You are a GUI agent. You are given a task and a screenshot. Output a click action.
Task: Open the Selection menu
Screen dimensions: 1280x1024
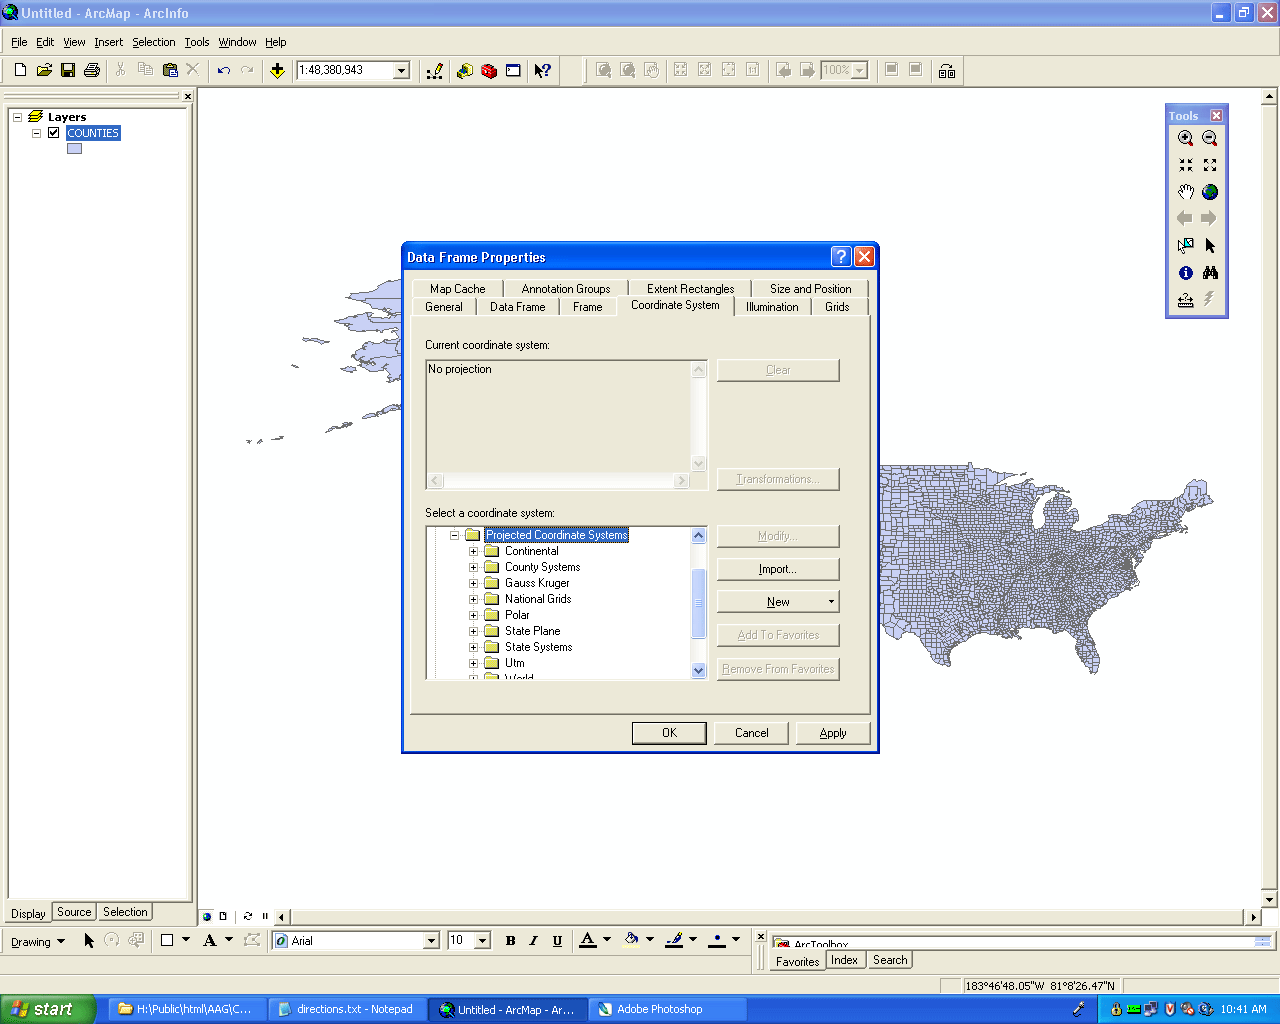[x=153, y=42]
